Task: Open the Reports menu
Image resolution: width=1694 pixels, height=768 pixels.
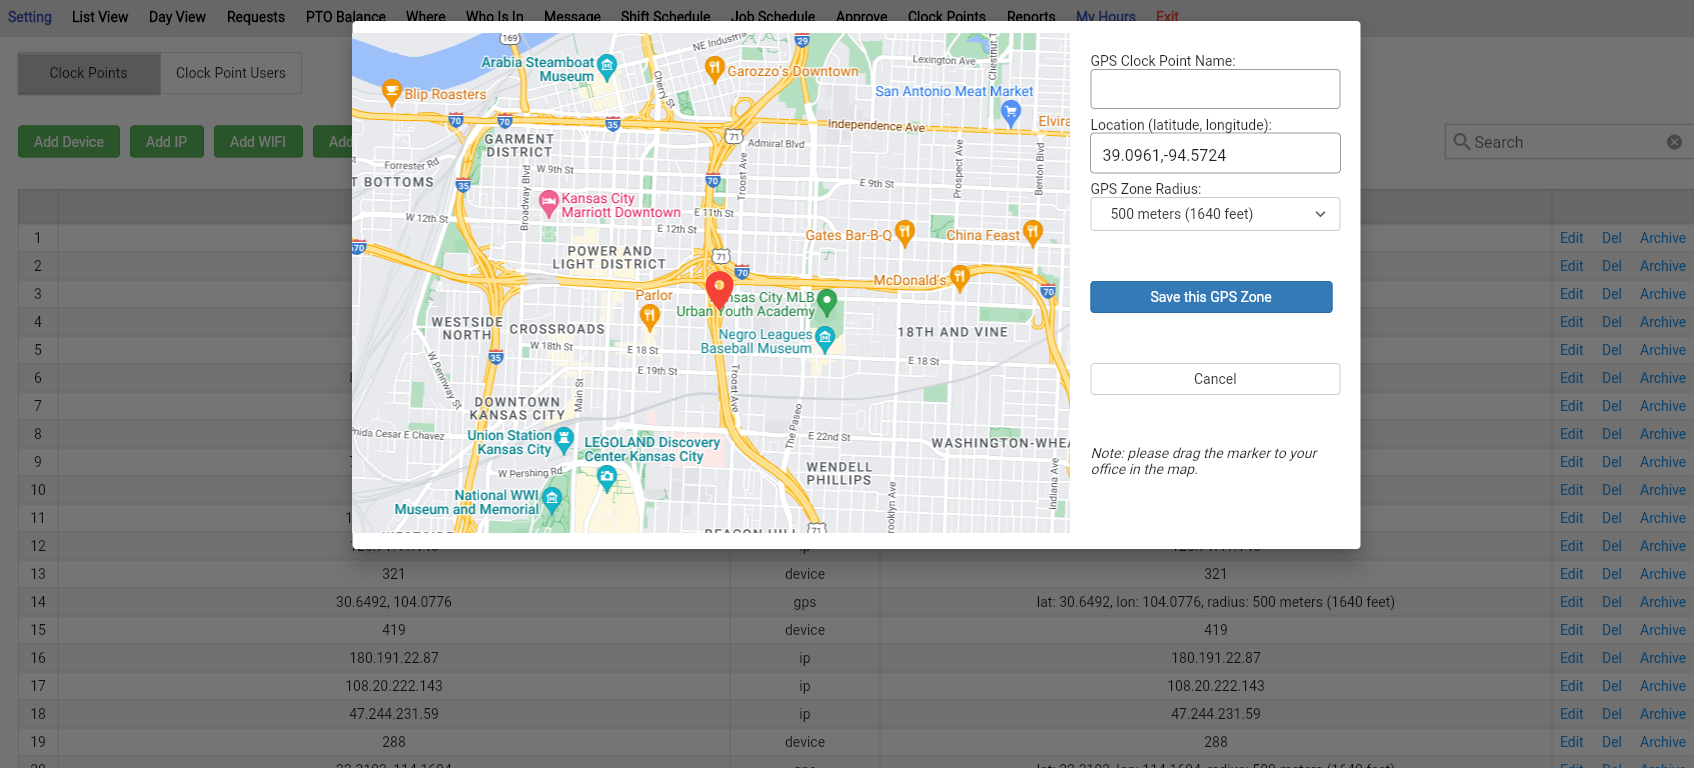Action: point(1031,17)
